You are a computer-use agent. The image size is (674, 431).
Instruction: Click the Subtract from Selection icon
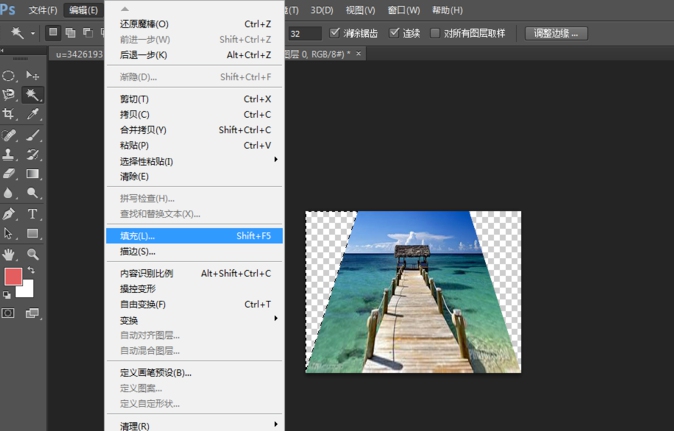pos(87,33)
